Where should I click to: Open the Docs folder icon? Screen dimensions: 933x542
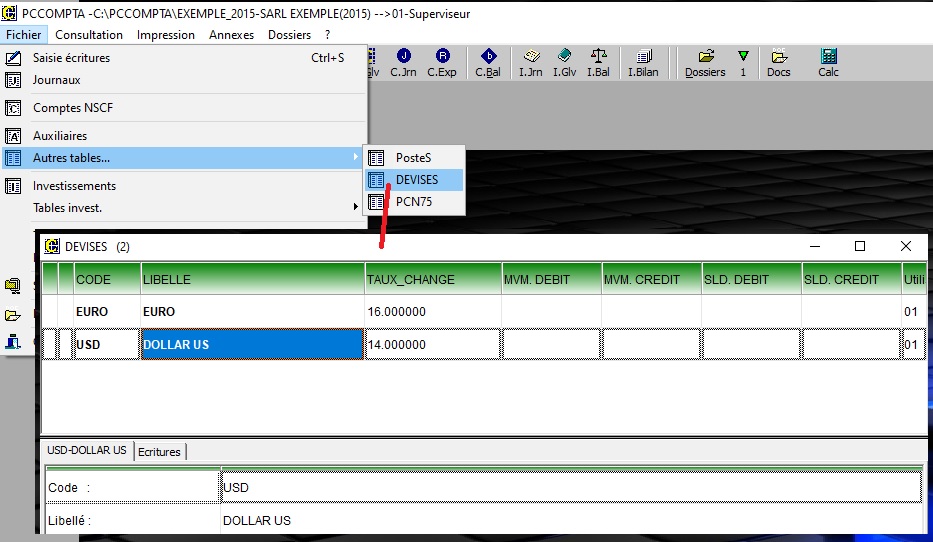[x=778, y=62]
